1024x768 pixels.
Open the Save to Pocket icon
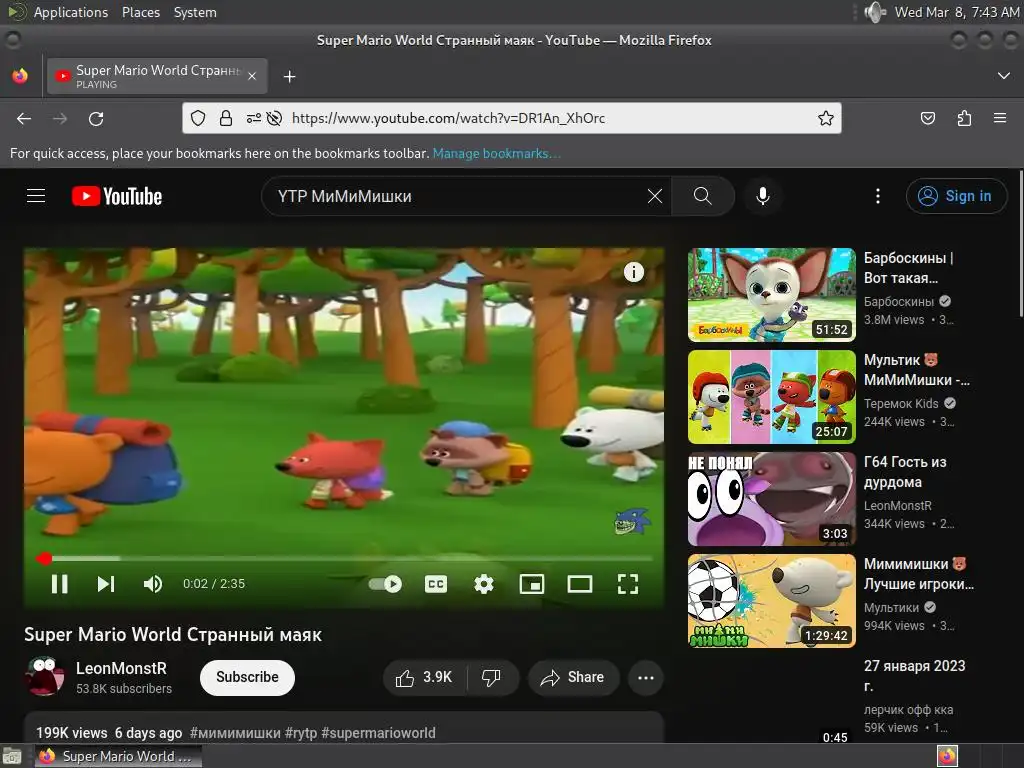927,118
